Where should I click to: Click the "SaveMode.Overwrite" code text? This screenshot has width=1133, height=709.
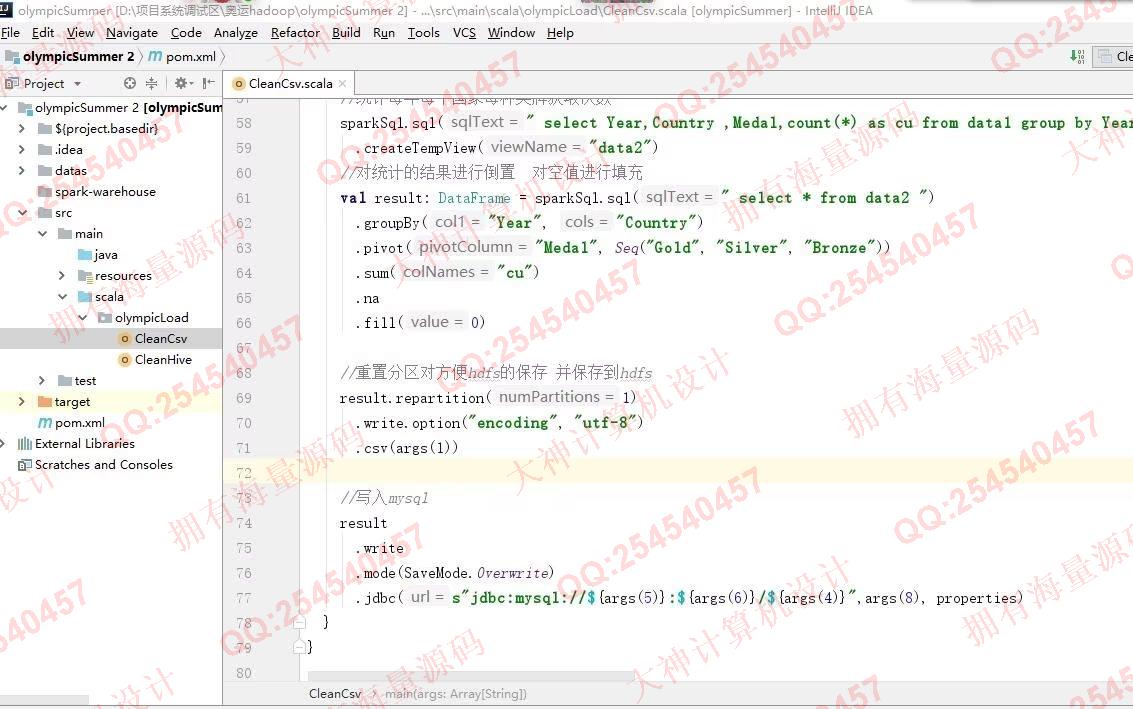tap(477, 573)
